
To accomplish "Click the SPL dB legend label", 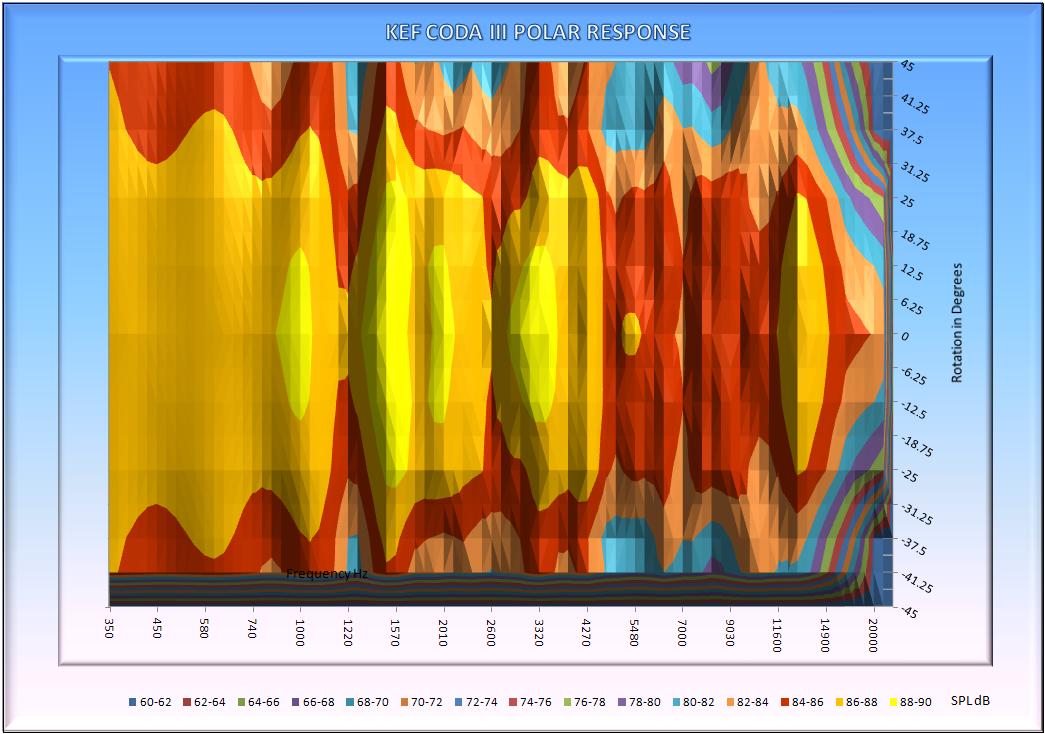I will click(x=970, y=701).
